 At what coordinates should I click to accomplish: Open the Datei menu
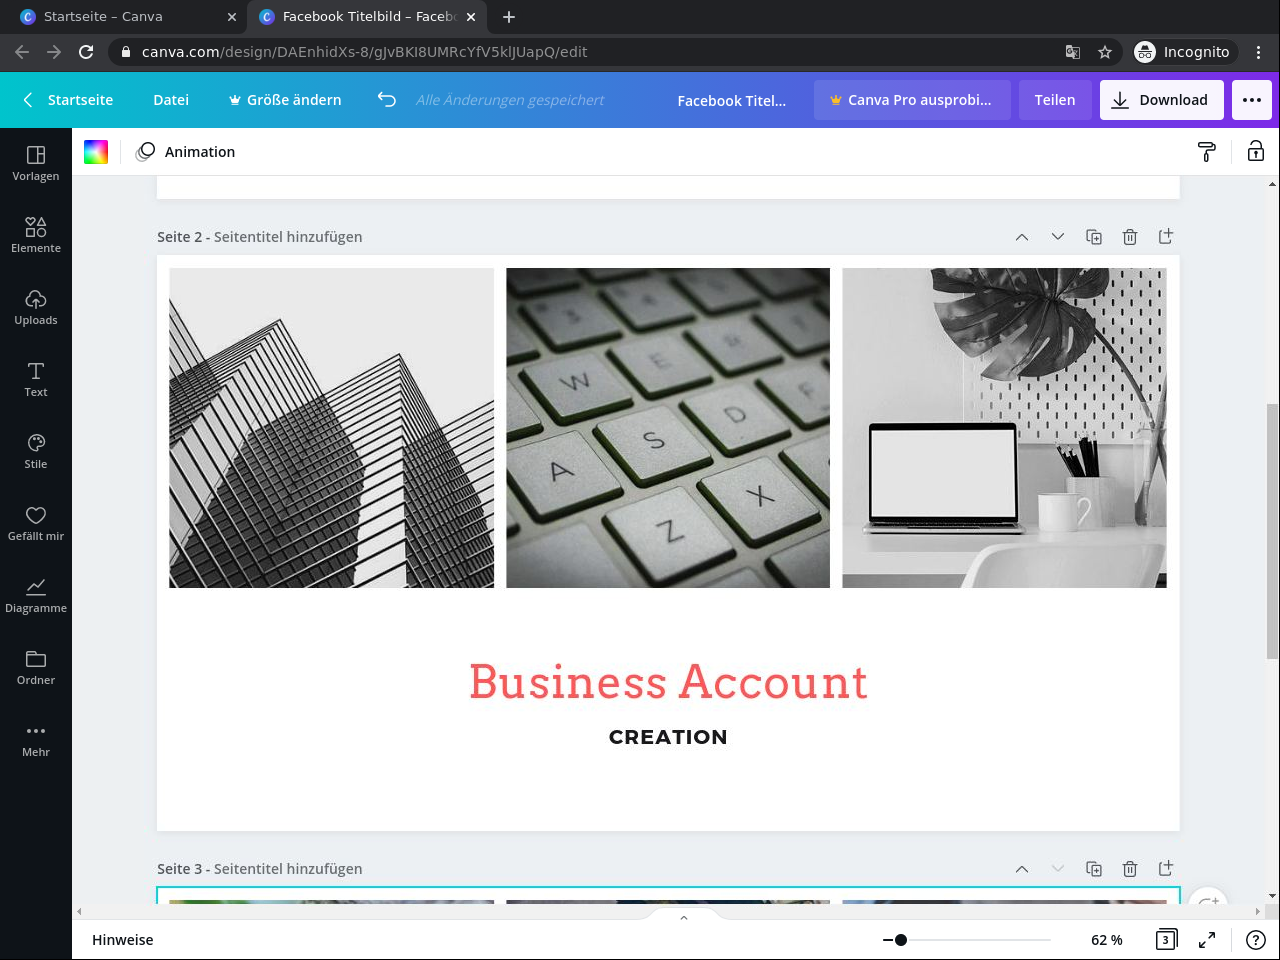pyautogui.click(x=171, y=100)
